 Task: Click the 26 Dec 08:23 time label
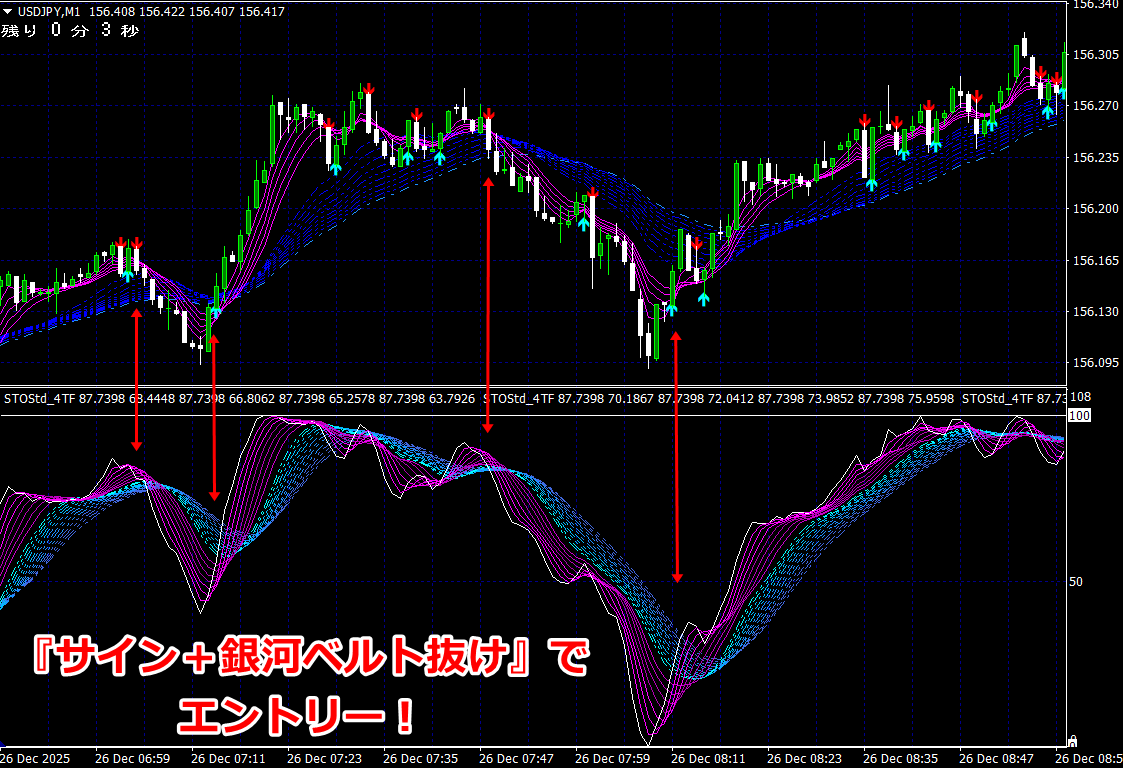pyautogui.click(x=804, y=758)
